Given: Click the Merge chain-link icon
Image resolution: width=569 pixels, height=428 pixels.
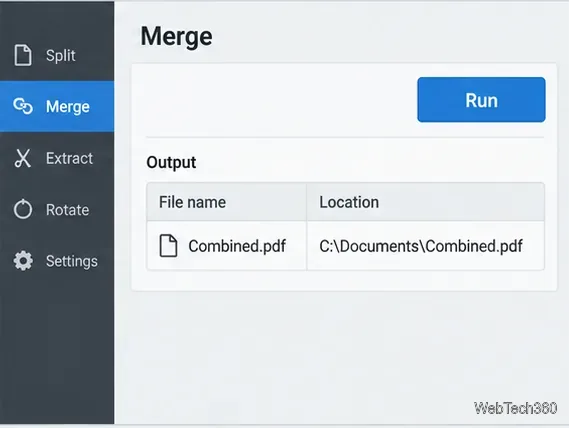Looking at the screenshot, I should [23, 106].
